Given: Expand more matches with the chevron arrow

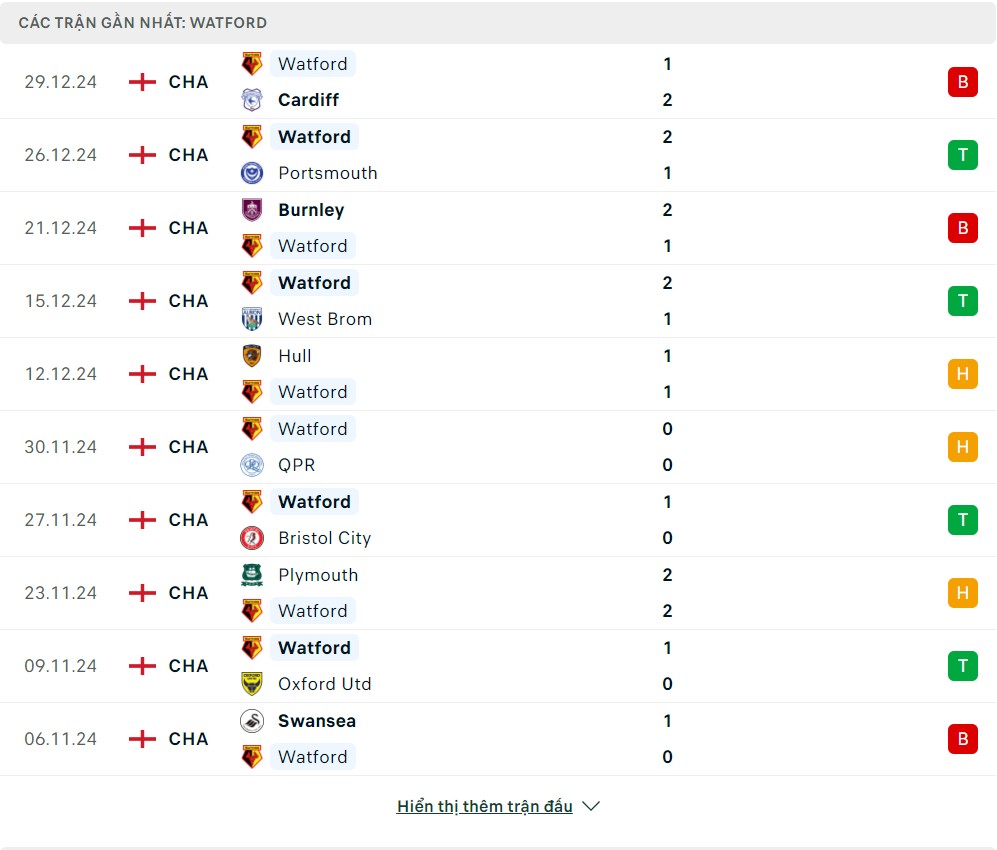Looking at the screenshot, I should coord(591,806).
